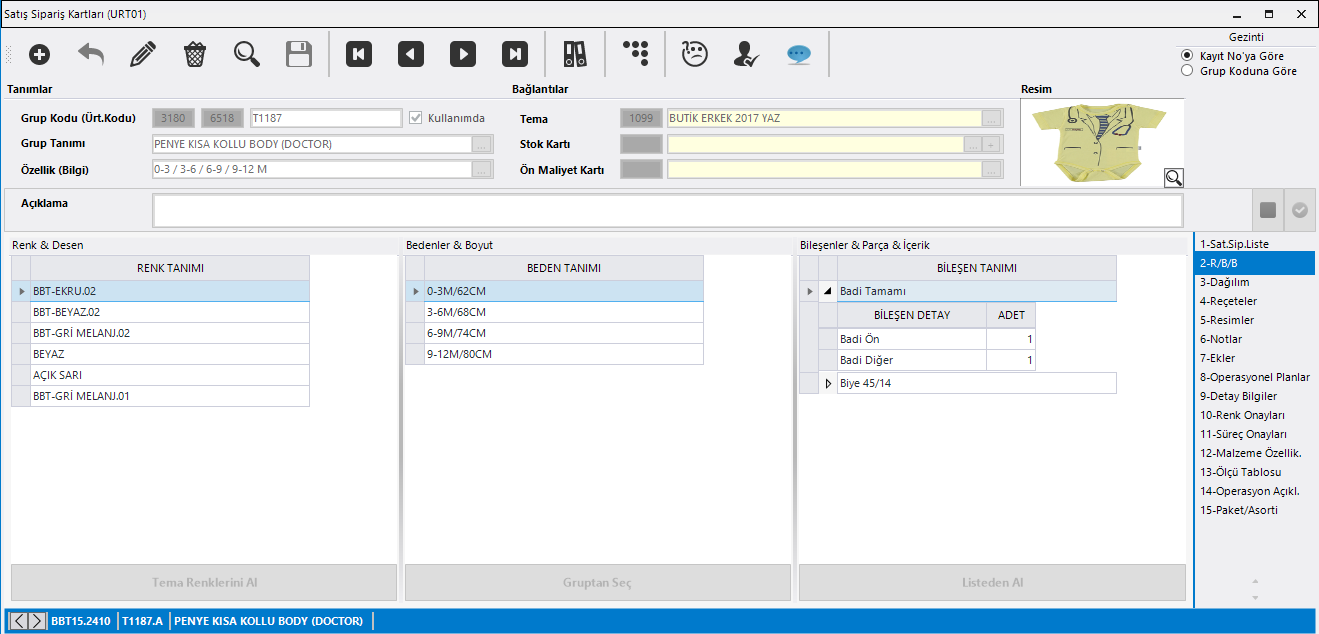Select Grup Koduna Göre radio option

(x=1187, y=71)
